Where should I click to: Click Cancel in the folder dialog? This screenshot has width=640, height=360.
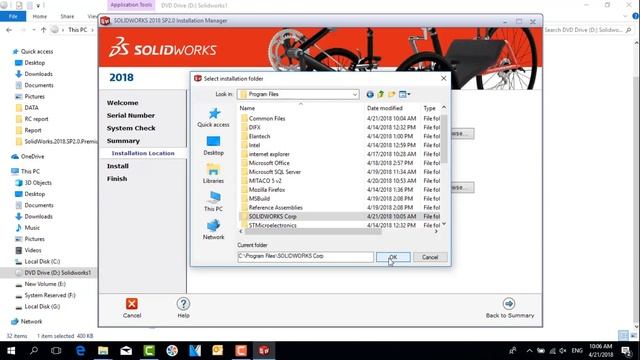point(430,257)
